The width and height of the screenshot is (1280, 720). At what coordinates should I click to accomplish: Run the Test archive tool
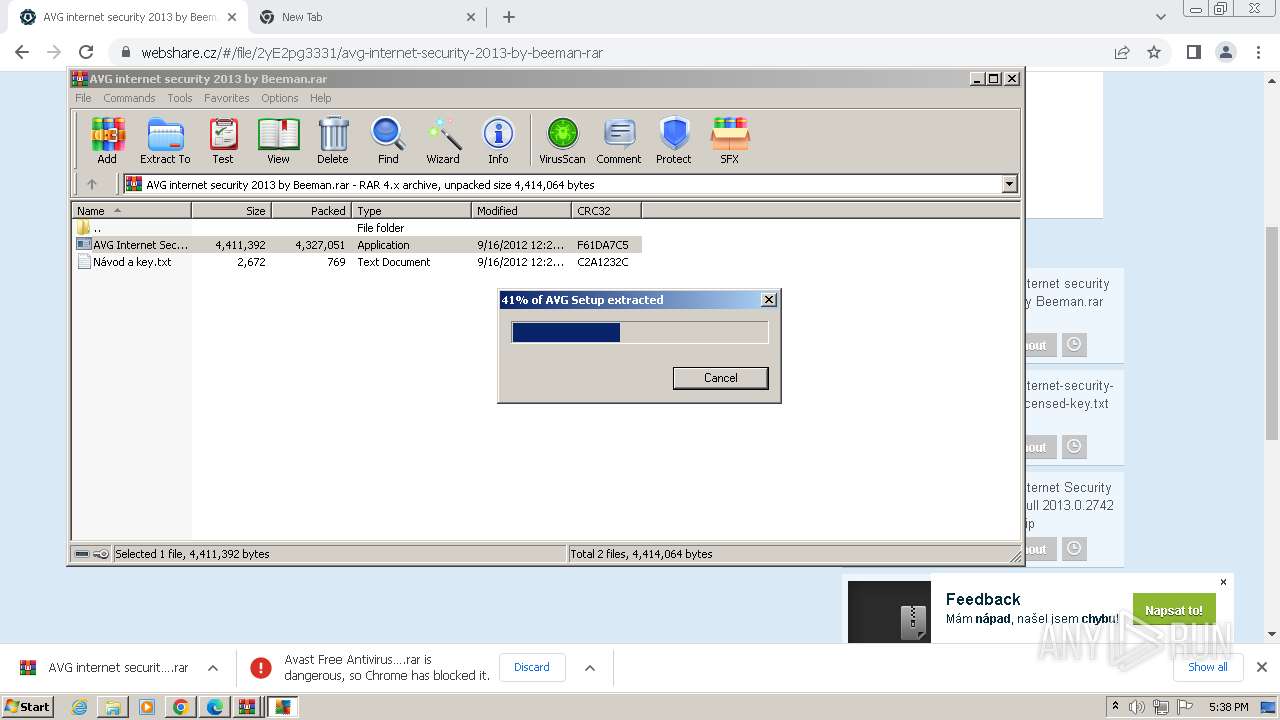point(223,140)
